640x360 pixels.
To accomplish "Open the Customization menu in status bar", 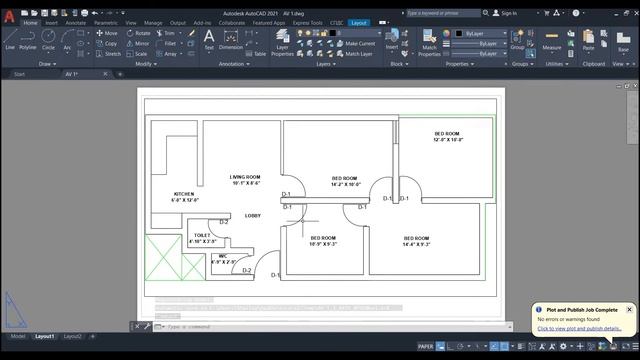I will [x=636, y=347].
